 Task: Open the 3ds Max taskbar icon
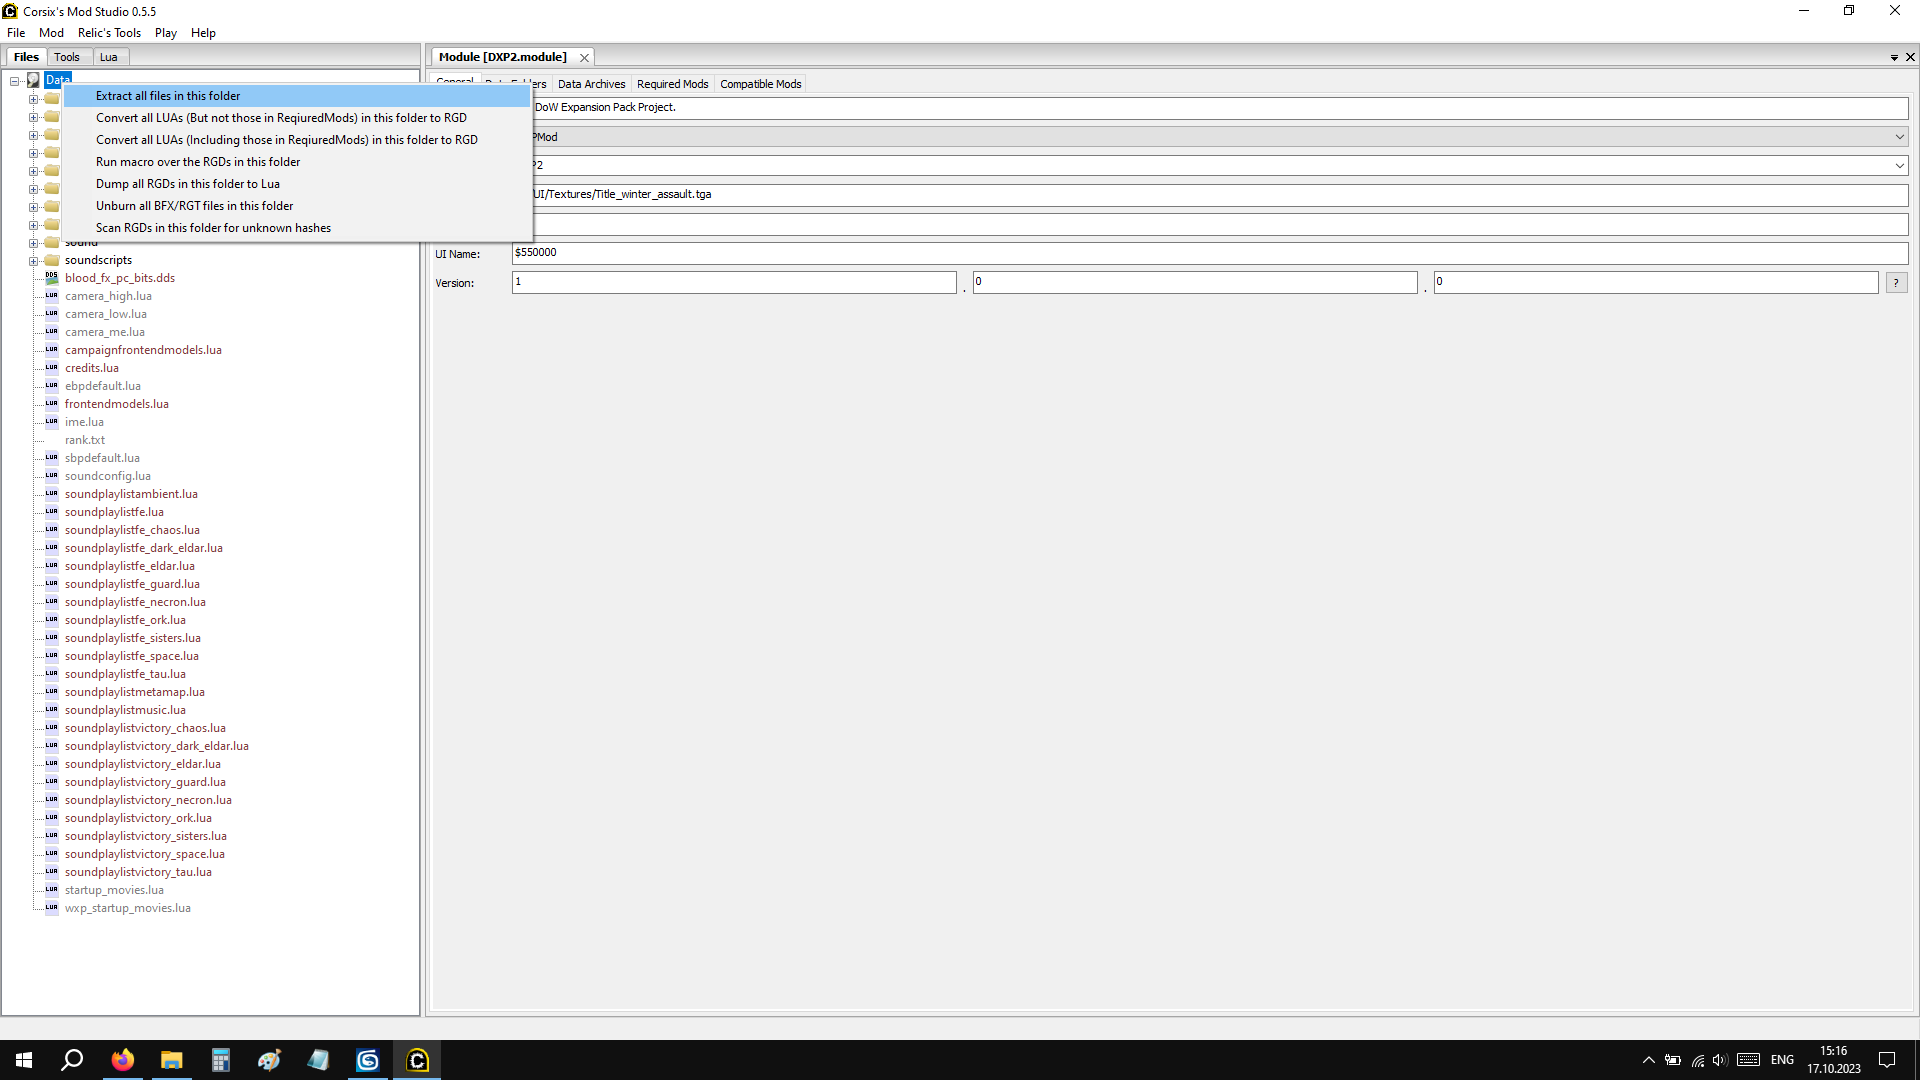click(368, 1060)
